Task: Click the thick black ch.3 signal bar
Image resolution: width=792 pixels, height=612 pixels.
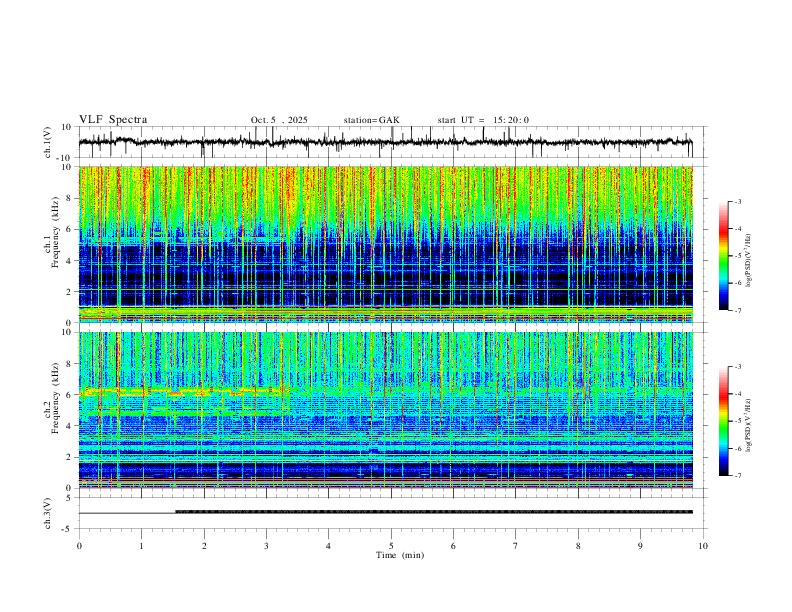Action: click(434, 512)
